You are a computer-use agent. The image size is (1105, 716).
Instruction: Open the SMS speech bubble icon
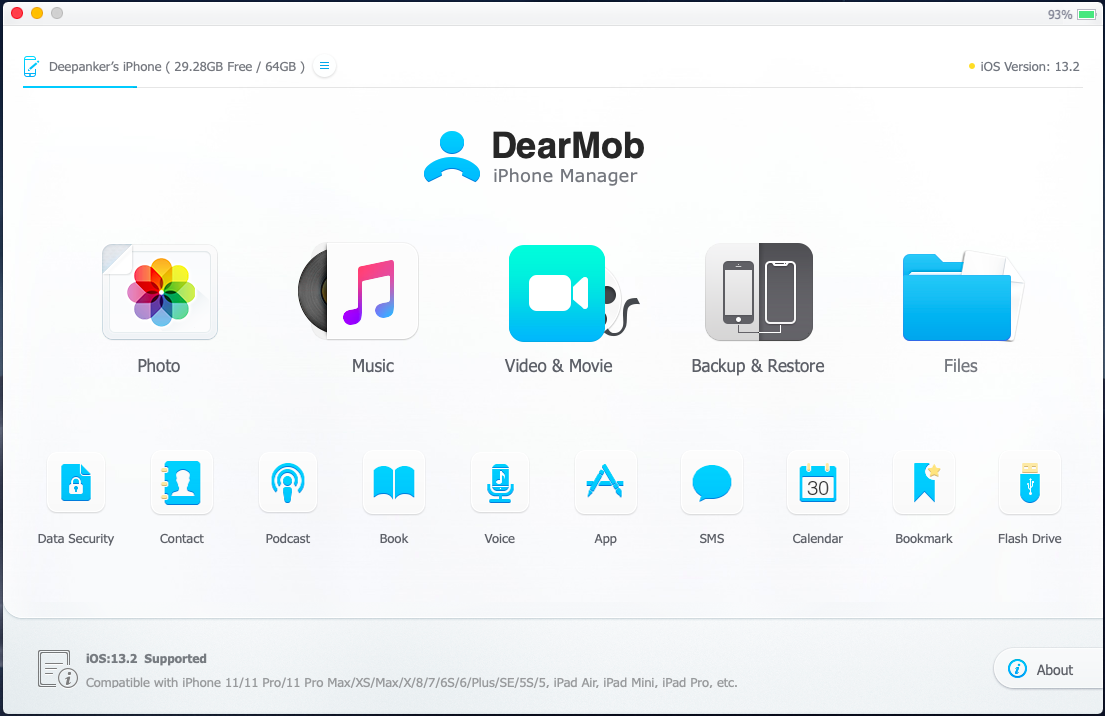coord(712,483)
